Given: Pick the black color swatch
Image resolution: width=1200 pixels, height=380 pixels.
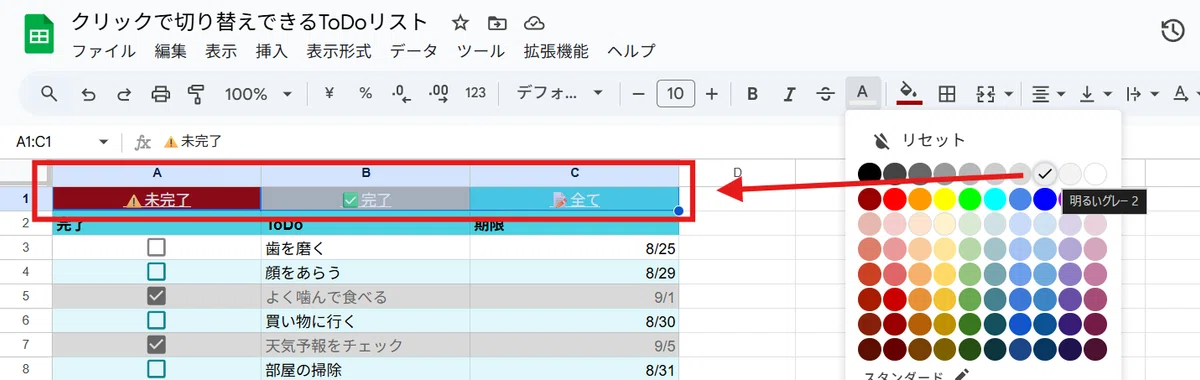Looking at the screenshot, I should 870,173.
